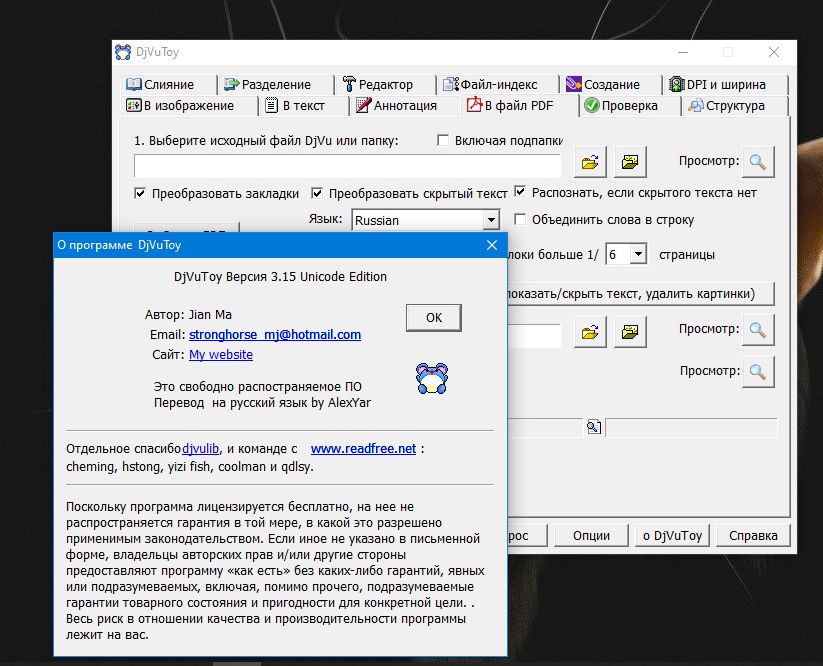
Task: Open folder browse icon in second row
Action: [630, 332]
